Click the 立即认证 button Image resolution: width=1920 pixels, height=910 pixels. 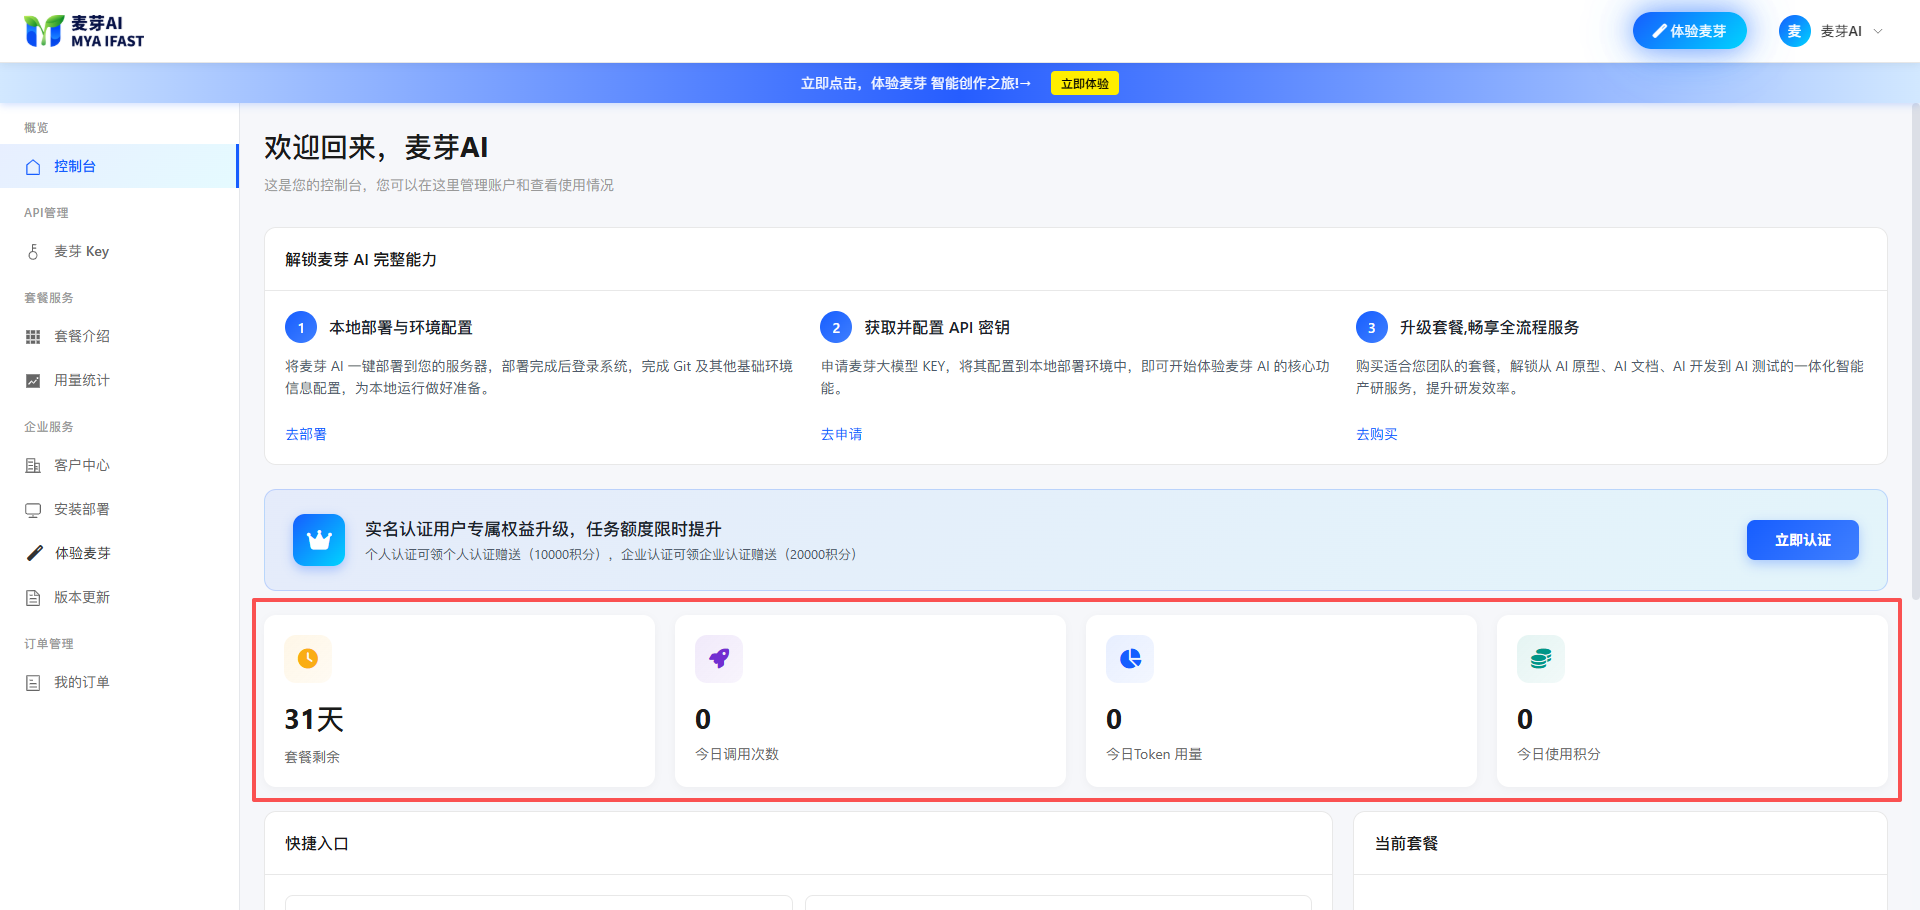click(1802, 540)
